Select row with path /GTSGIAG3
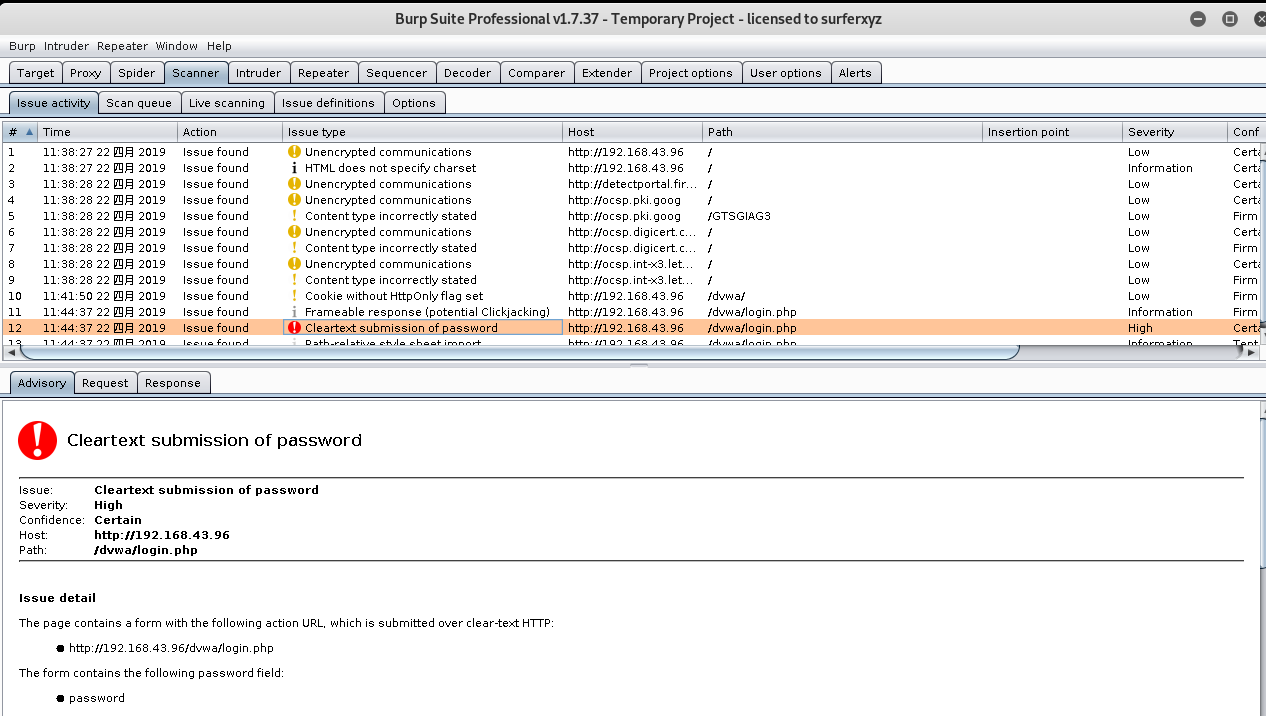Image resolution: width=1266 pixels, height=716 pixels. [x=632, y=216]
